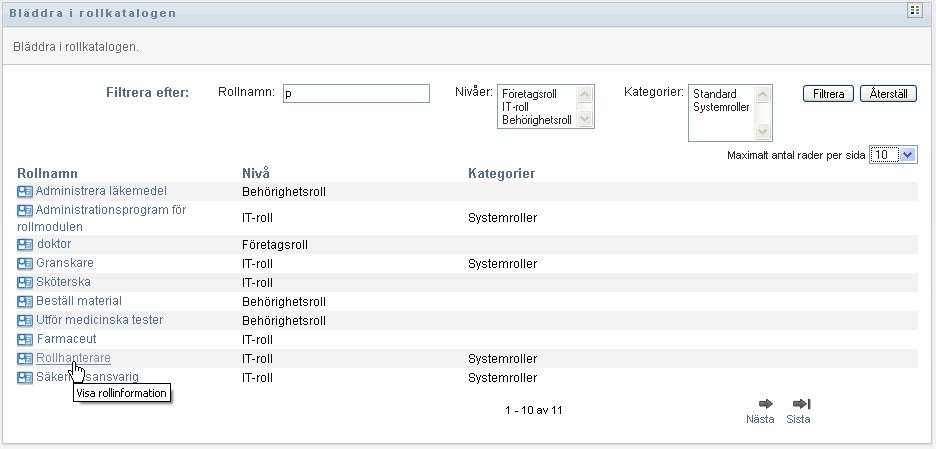Screen dimensions: 936x449
Task: Click role icon beside Granskare
Action: click(25, 263)
